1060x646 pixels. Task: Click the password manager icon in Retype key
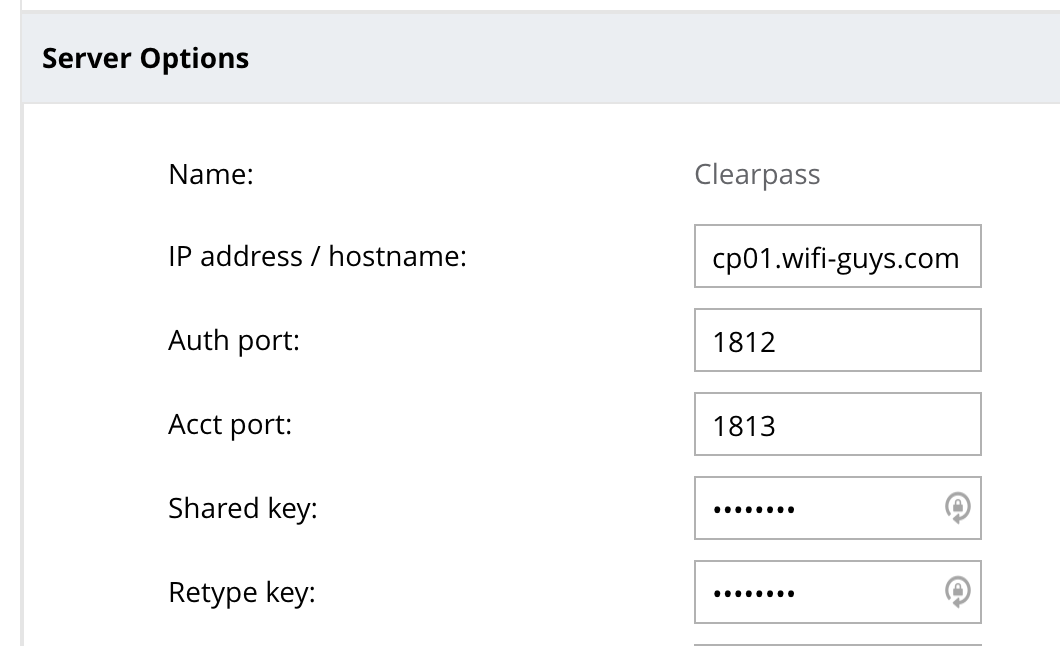pyautogui.click(x=957, y=593)
